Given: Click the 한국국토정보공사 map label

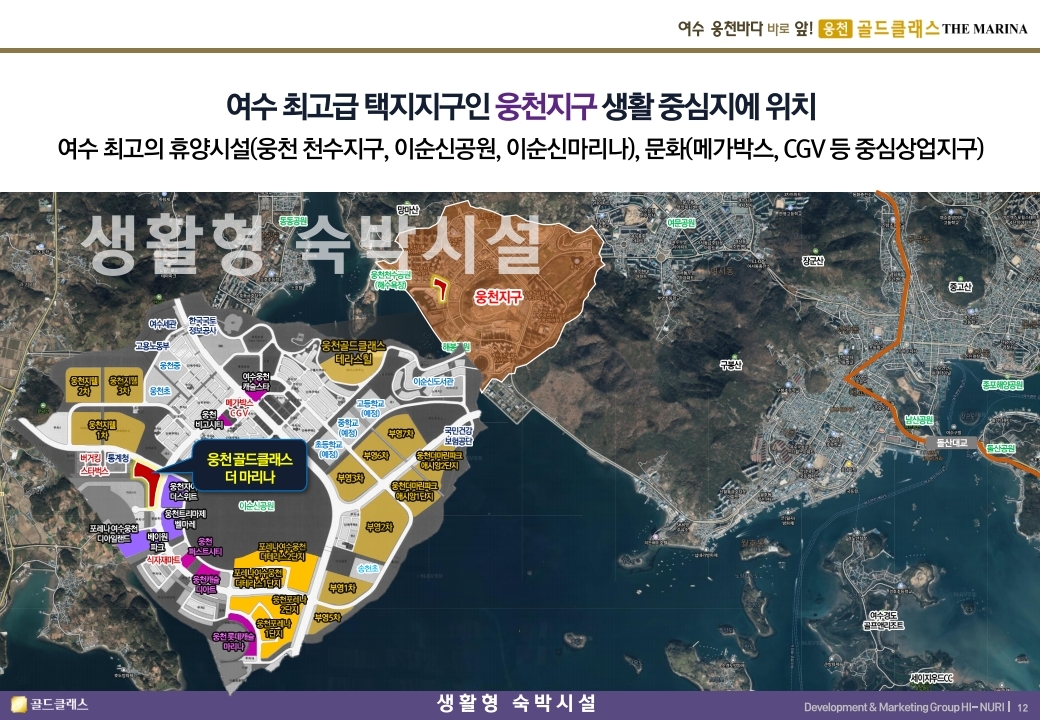Looking at the screenshot, I should coord(203,325).
